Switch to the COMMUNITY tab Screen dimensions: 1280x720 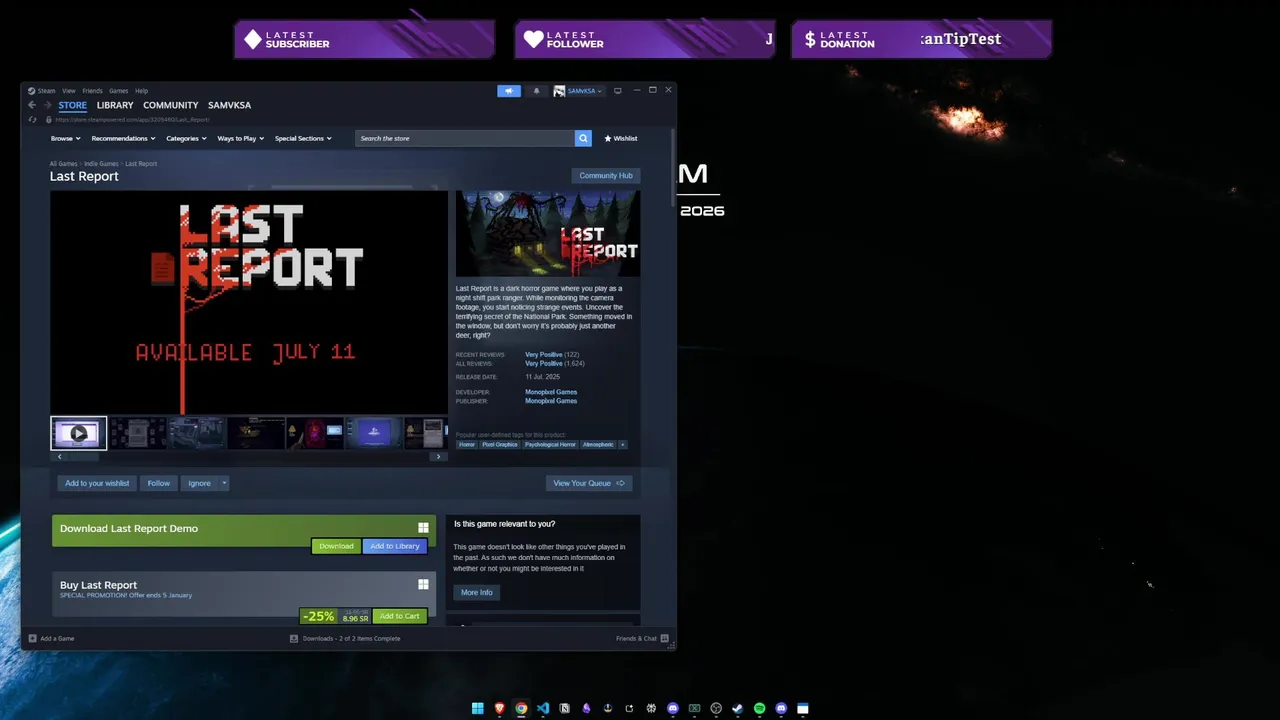click(x=171, y=105)
